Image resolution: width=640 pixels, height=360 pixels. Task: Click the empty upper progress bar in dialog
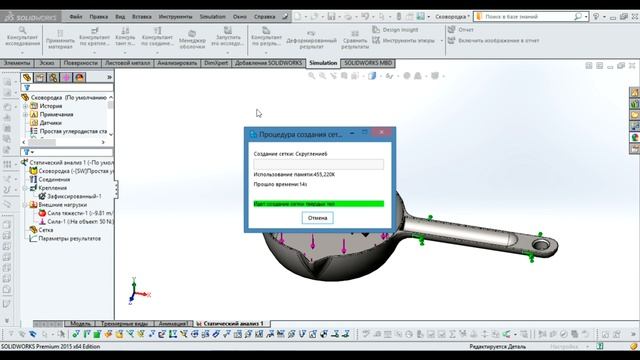pos(318,164)
